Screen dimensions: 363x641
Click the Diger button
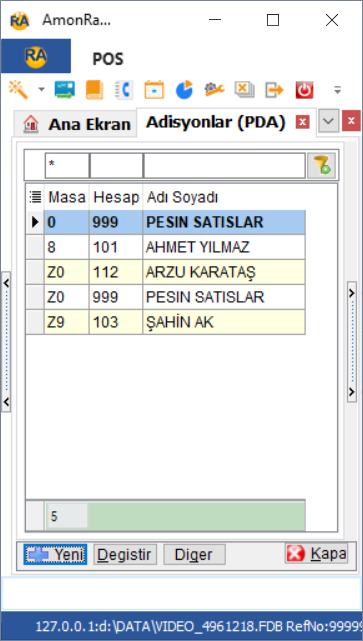[194, 554]
